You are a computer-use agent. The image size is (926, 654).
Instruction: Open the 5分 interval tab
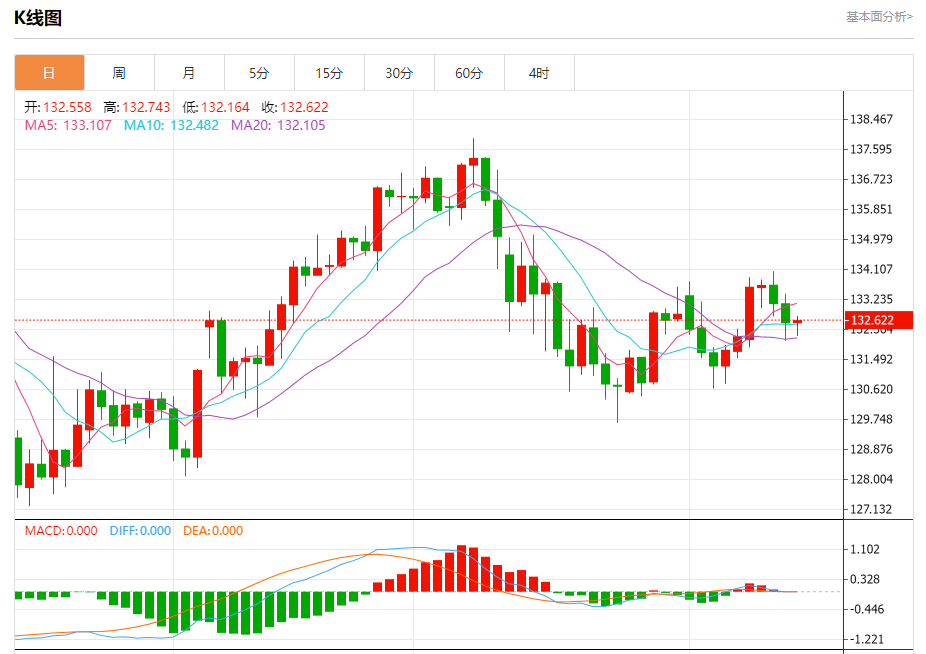click(x=259, y=73)
